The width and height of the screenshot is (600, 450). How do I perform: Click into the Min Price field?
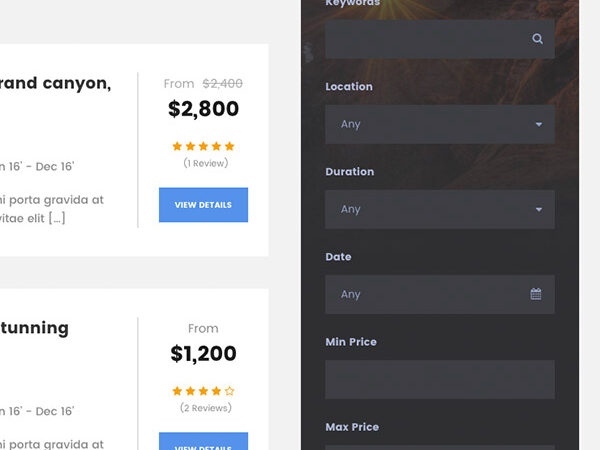pos(440,379)
